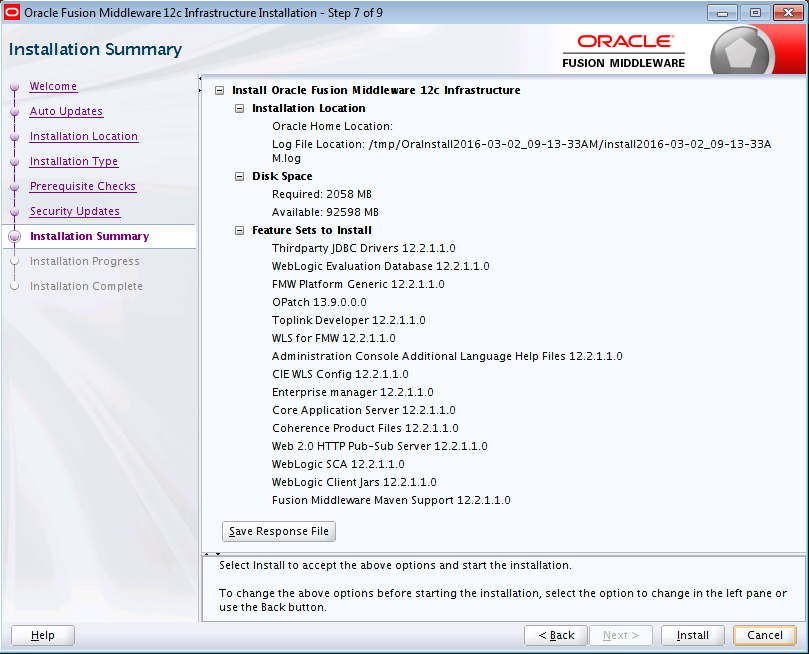The image size is (809, 654).
Task: Click the Welcome step bullet icon
Action: click(14, 87)
